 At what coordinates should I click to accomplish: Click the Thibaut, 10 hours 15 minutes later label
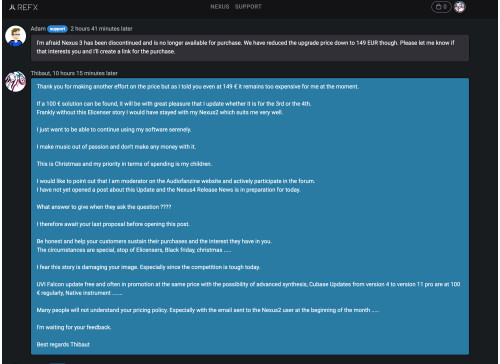pos(74,73)
